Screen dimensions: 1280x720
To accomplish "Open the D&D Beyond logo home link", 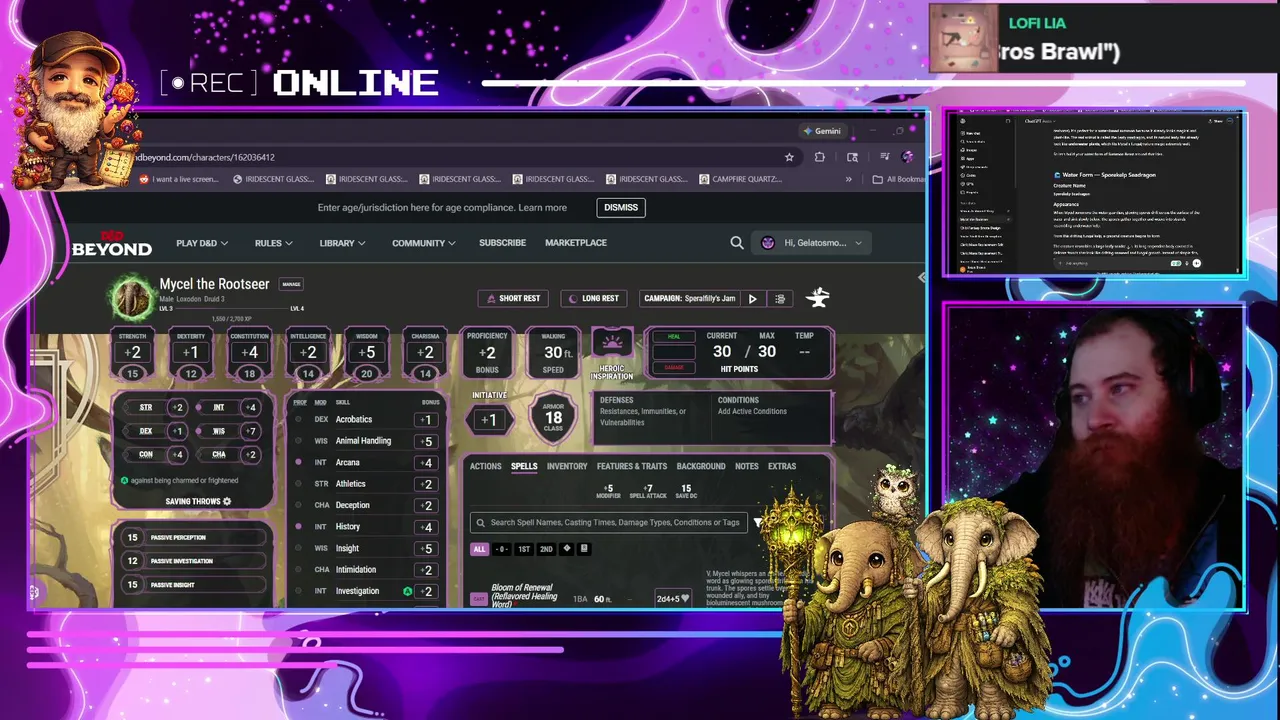I will (x=112, y=243).
